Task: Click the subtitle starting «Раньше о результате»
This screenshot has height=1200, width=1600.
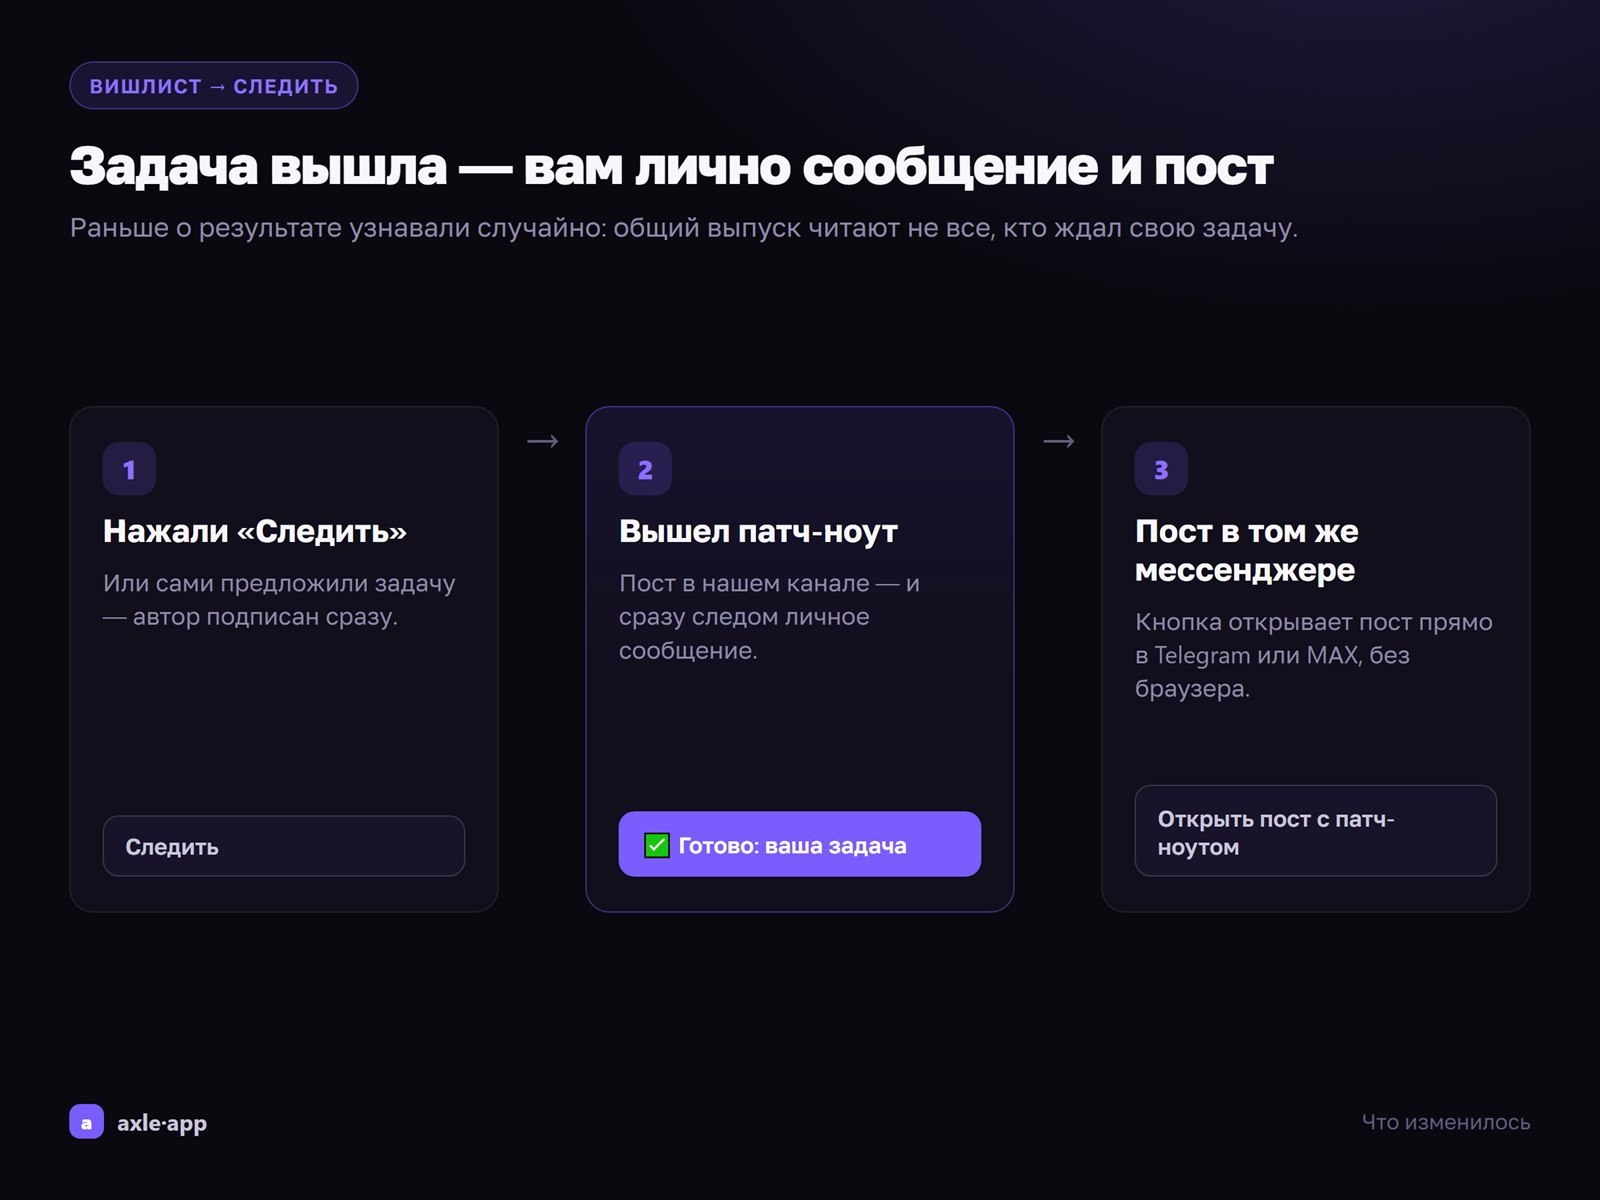Action: pos(684,228)
